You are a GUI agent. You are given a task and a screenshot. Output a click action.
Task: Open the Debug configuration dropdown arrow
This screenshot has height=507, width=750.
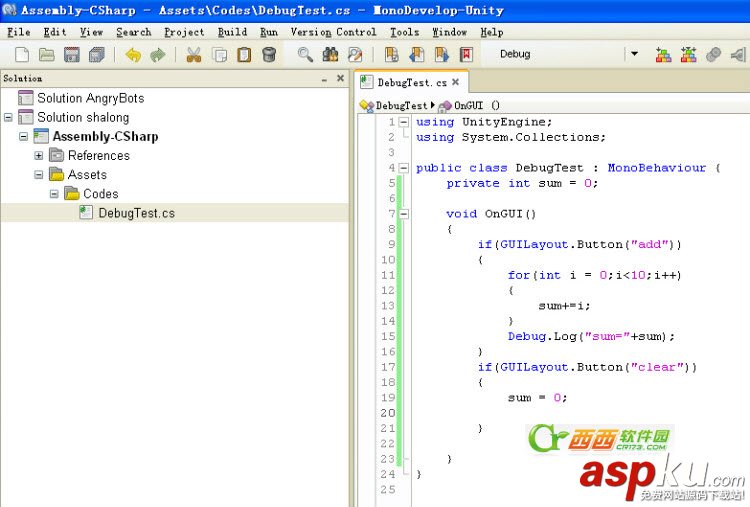[634, 54]
